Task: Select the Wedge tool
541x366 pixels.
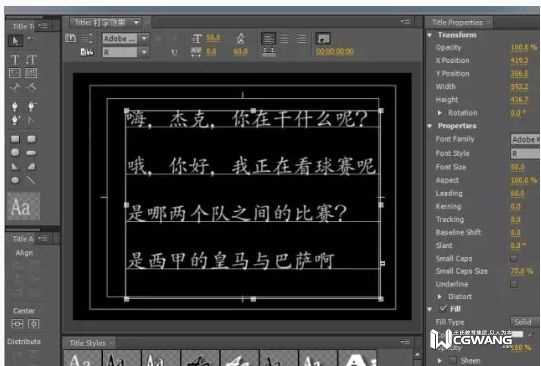Action: tap(15, 166)
